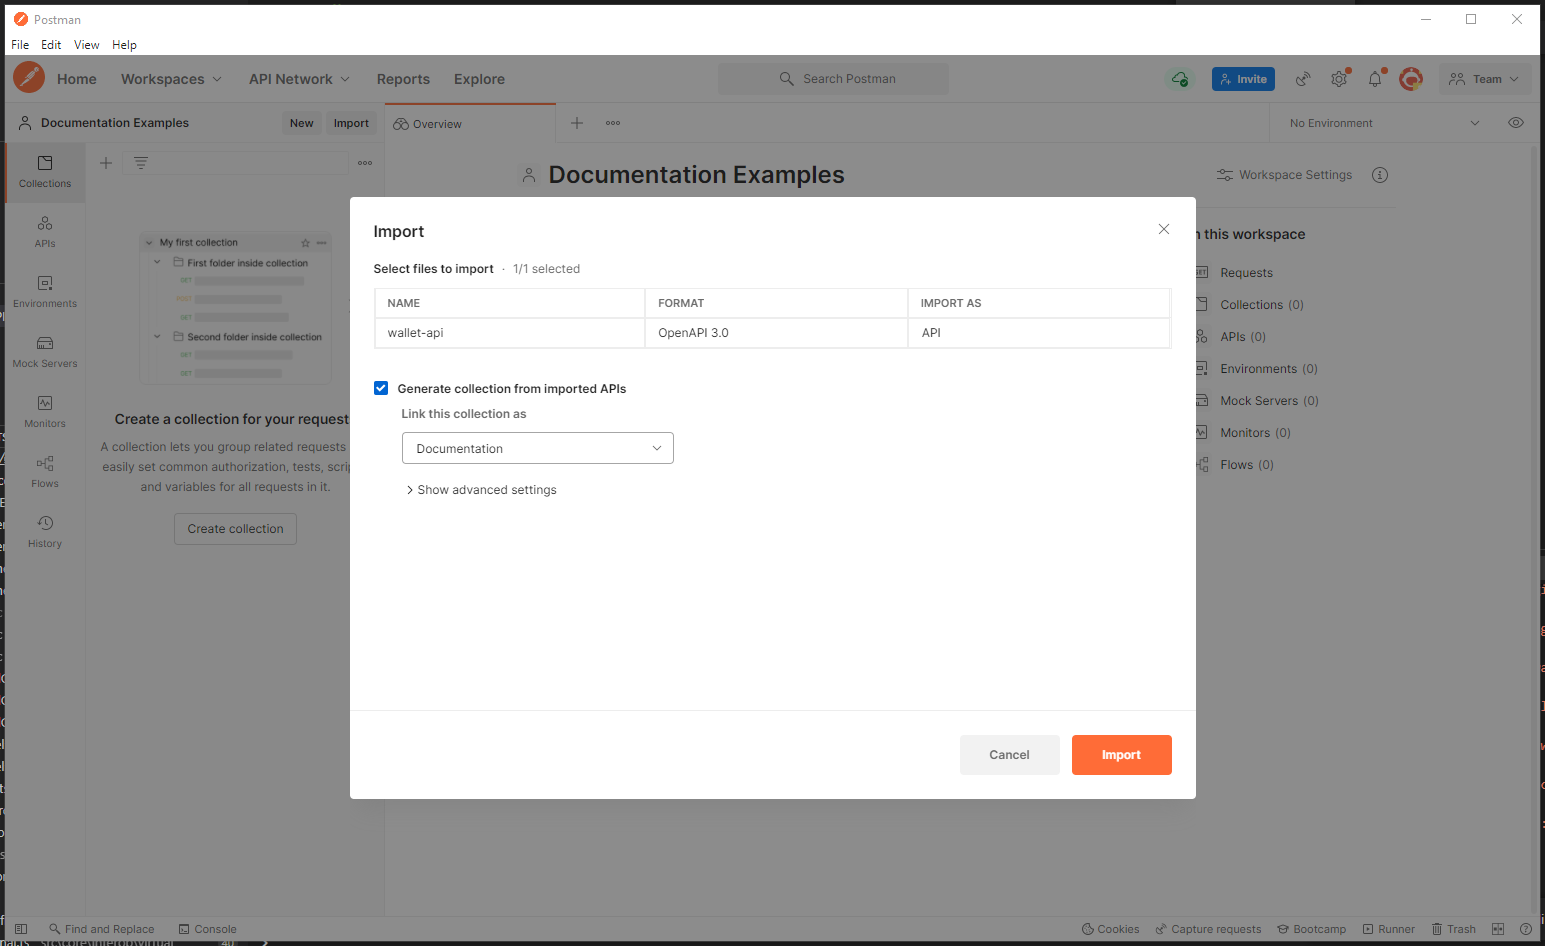Open Trash in status bar

tap(1453, 929)
